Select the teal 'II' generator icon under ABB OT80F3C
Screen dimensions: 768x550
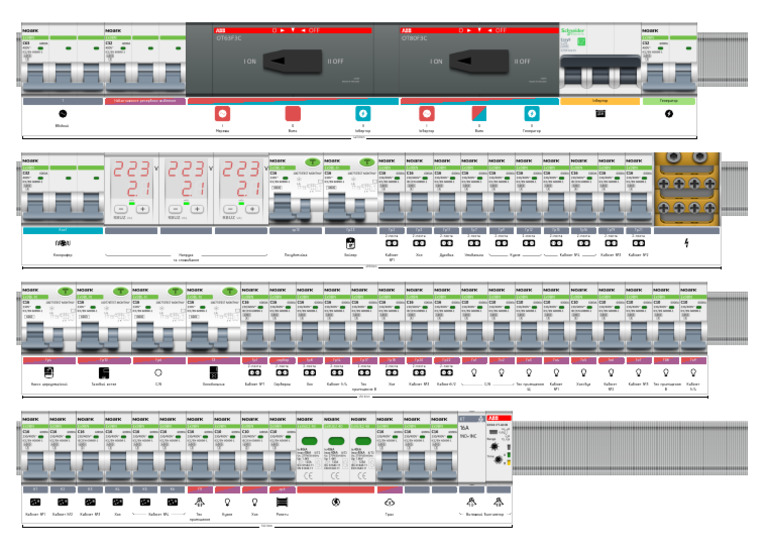[532, 114]
